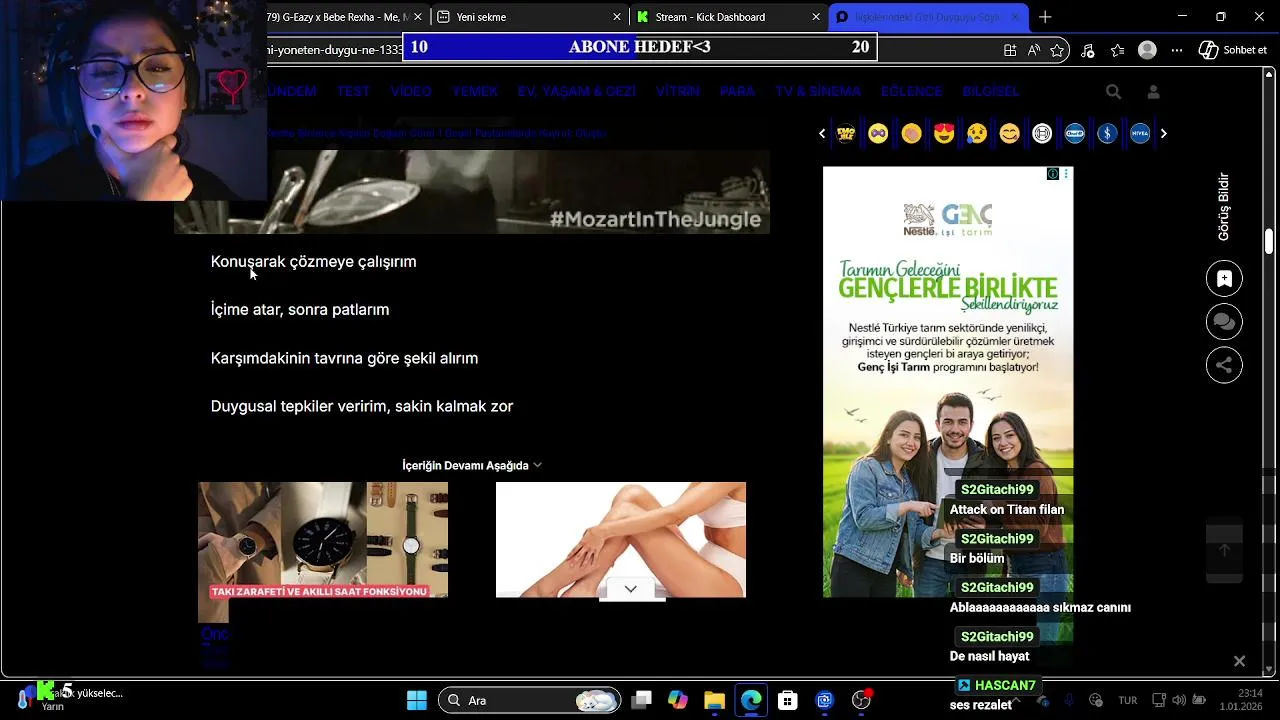Open Microsoft Store from taskbar

click(788, 700)
